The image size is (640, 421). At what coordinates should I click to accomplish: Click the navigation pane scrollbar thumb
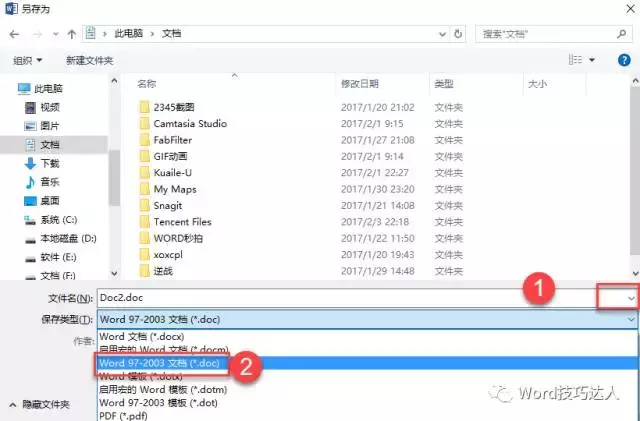[115, 178]
